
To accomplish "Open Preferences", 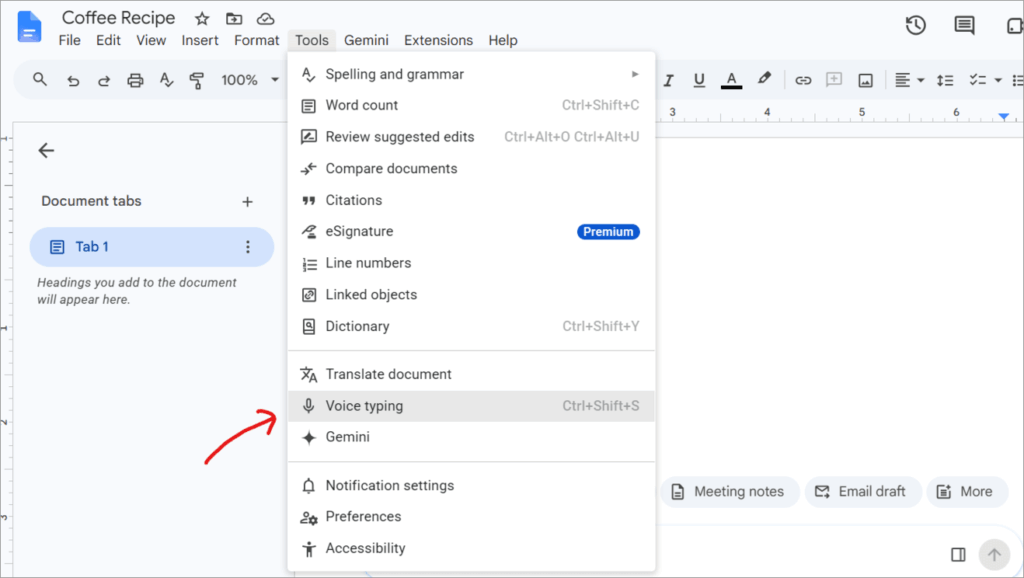I will pos(471,517).
